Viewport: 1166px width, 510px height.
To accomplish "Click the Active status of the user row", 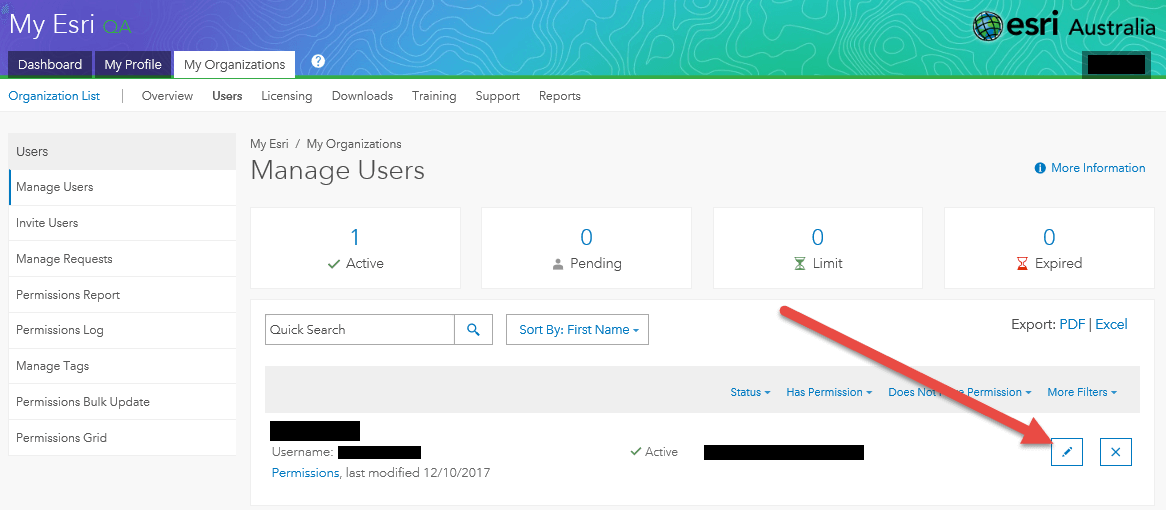I will (x=654, y=451).
